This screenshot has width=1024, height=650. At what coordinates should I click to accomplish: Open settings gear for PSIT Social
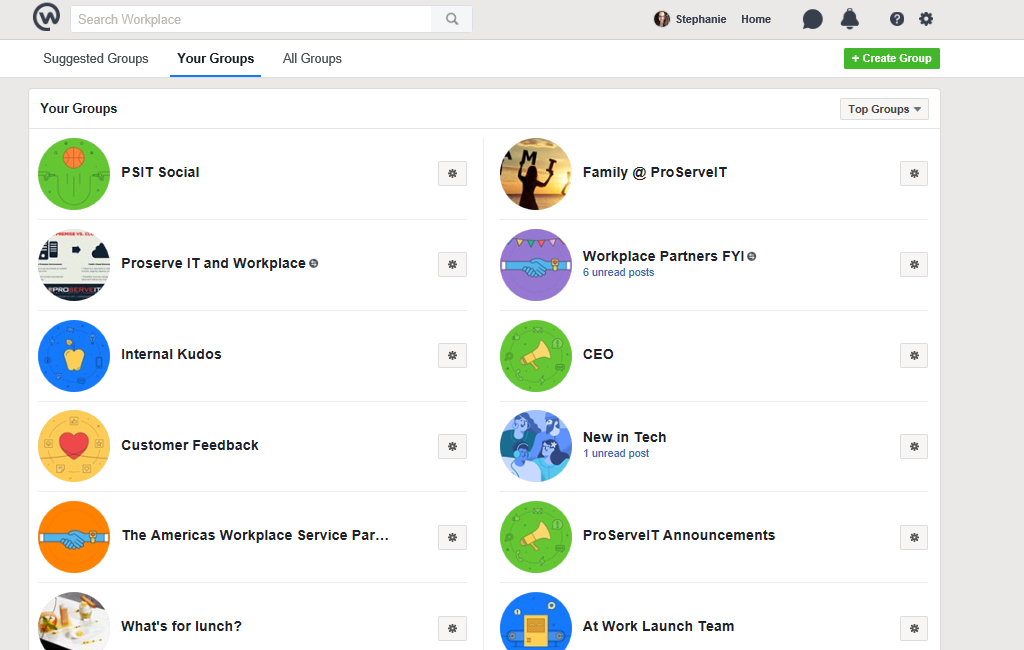point(452,174)
